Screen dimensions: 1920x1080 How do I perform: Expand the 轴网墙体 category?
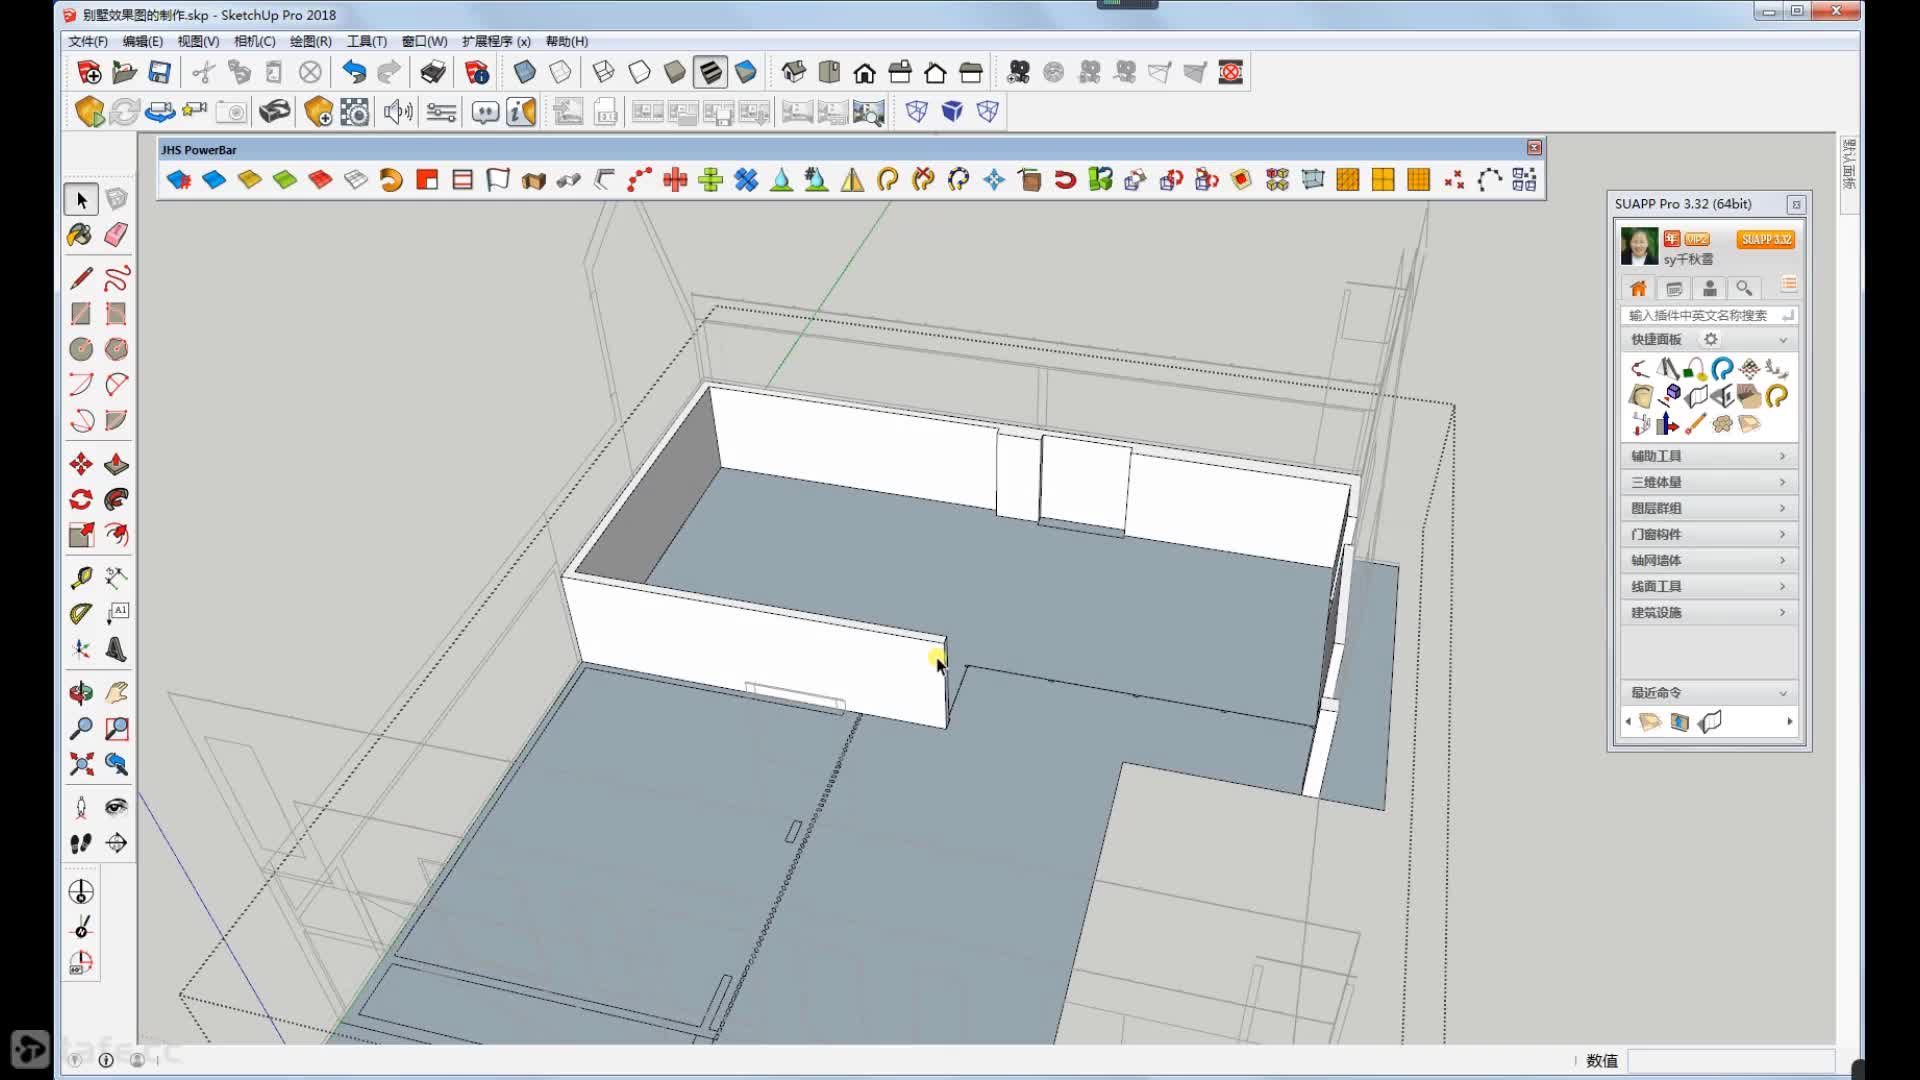pos(1708,560)
